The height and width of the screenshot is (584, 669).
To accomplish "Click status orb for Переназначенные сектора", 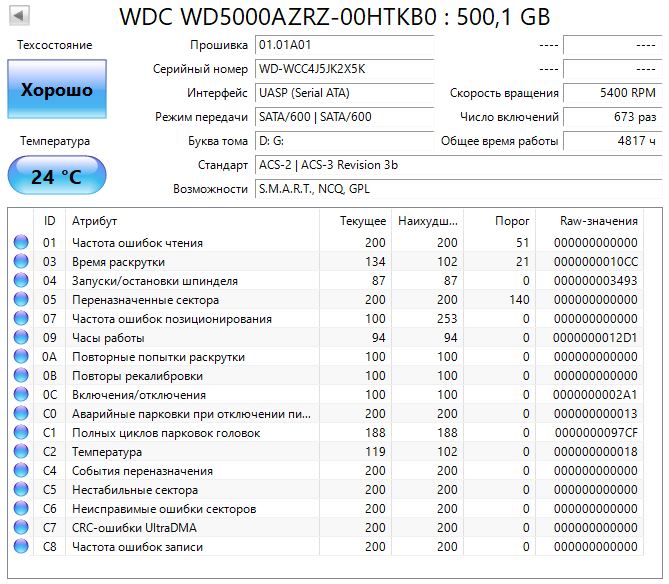I will [21, 299].
